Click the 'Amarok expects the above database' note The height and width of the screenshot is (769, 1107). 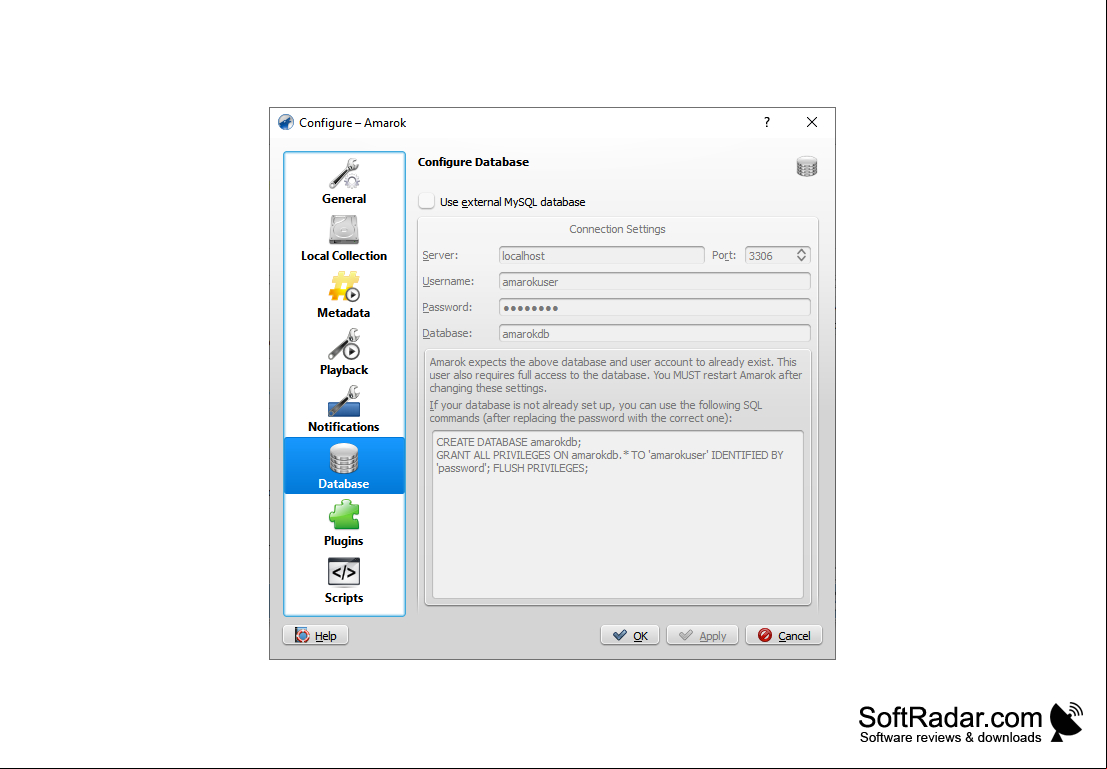coord(616,375)
